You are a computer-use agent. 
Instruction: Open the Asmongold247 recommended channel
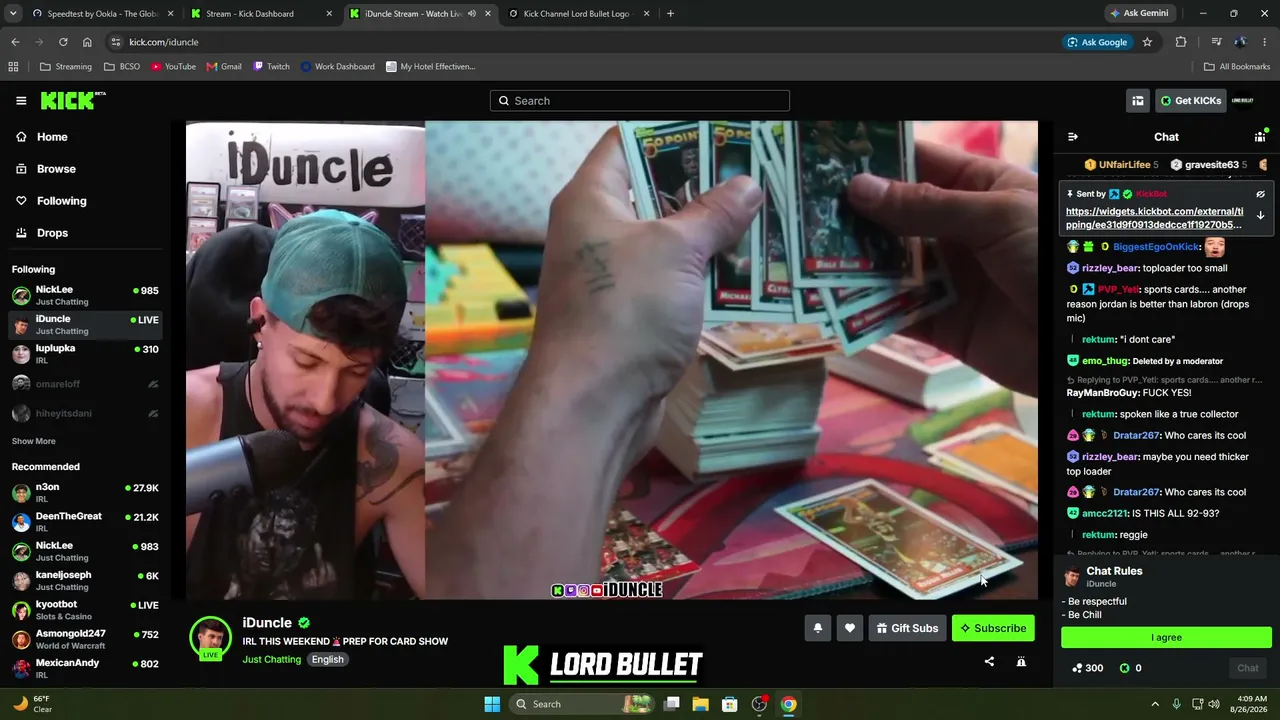(86, 639)
